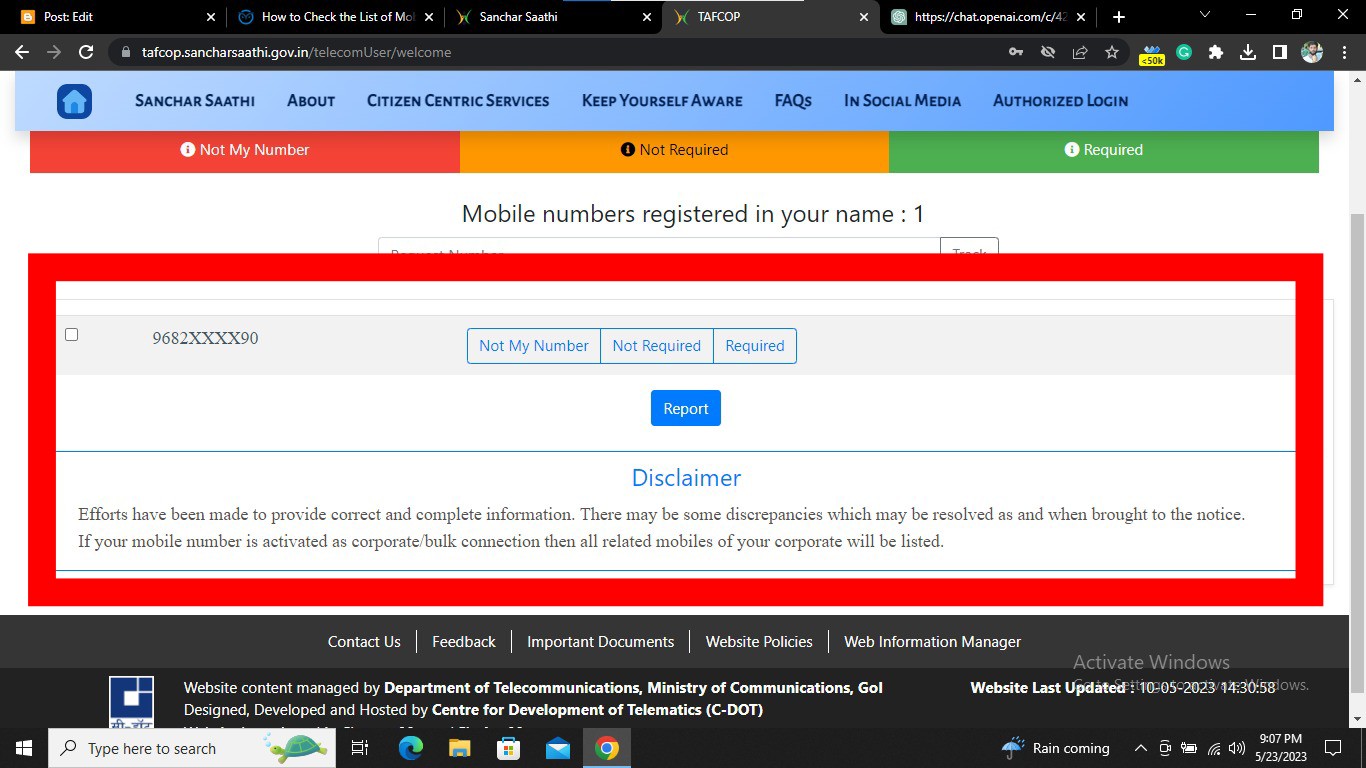Image resolution: width=1366 pixels, height=768 pixels.
Task: Open Website Policies footer link
Action: 759,642
